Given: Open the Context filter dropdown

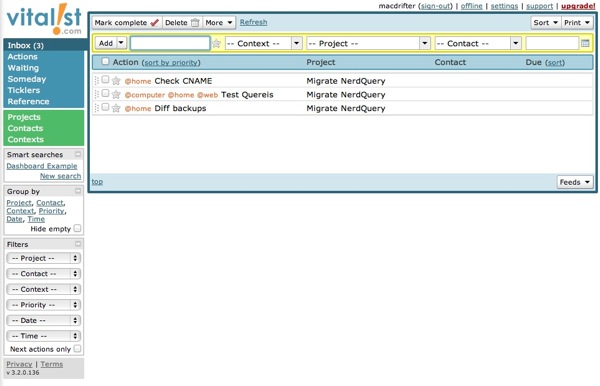Looking at the screenshot, I should (44, 289).
